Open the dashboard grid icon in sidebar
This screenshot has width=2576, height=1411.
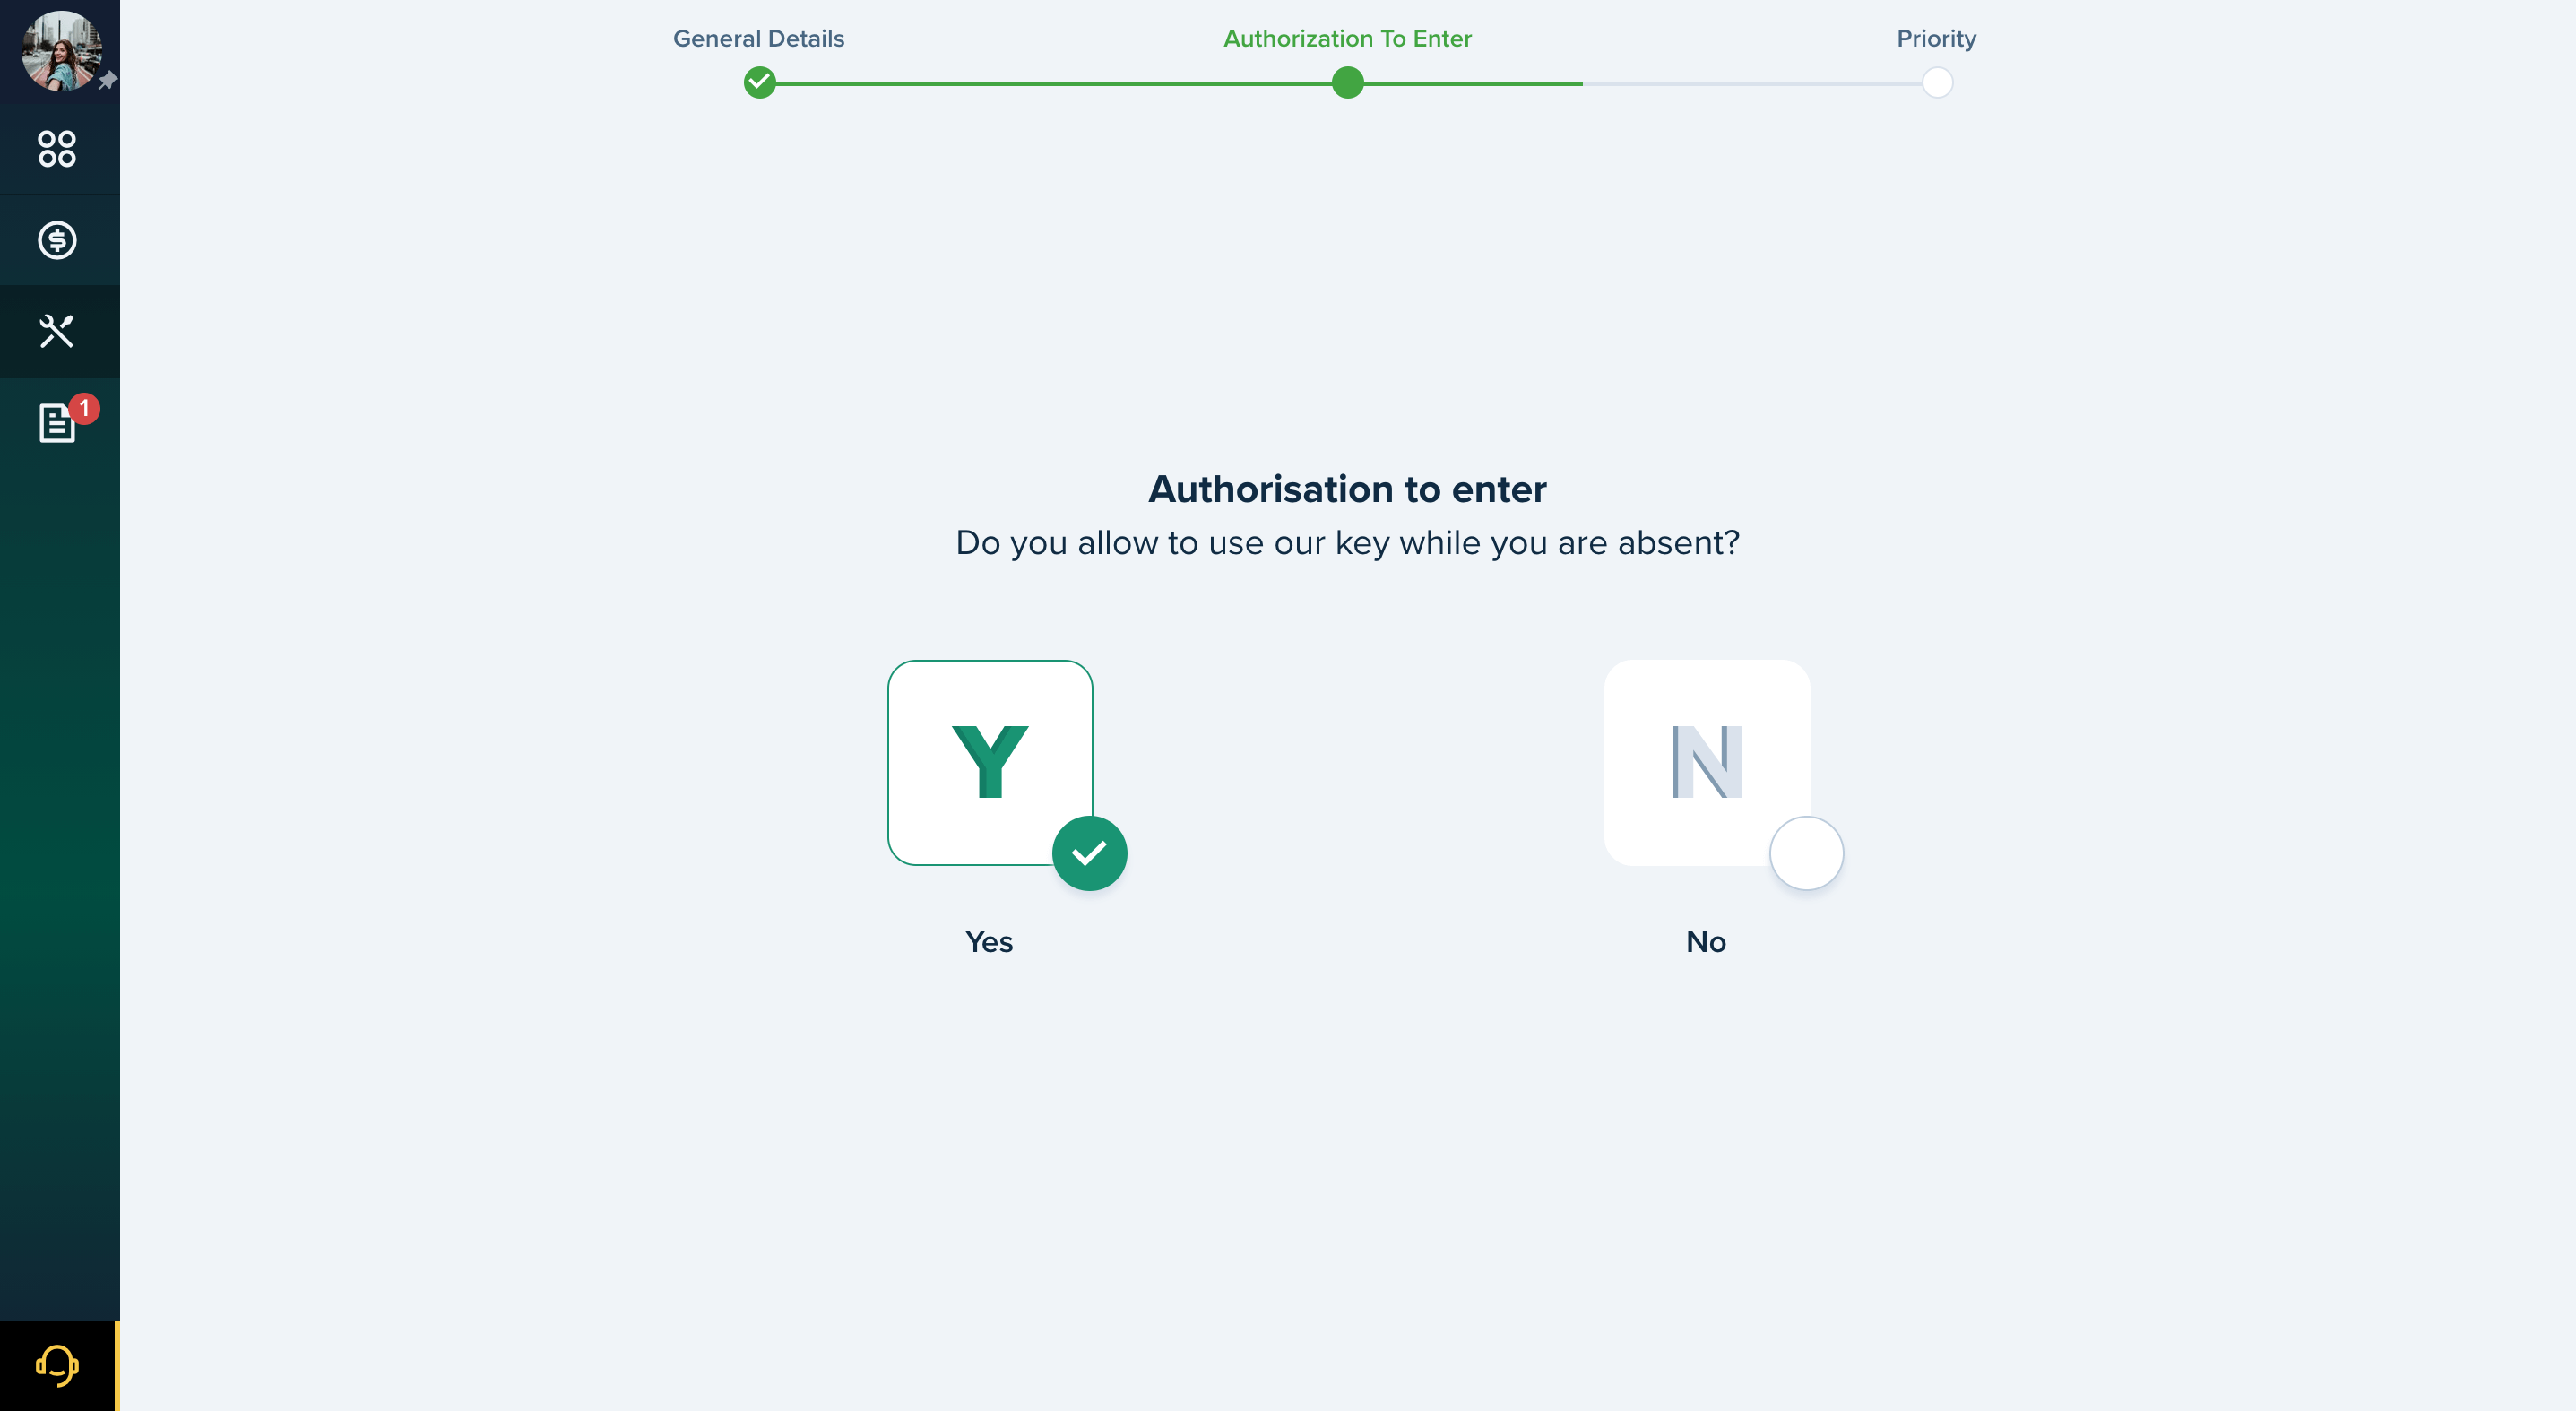tap(57, 149)
